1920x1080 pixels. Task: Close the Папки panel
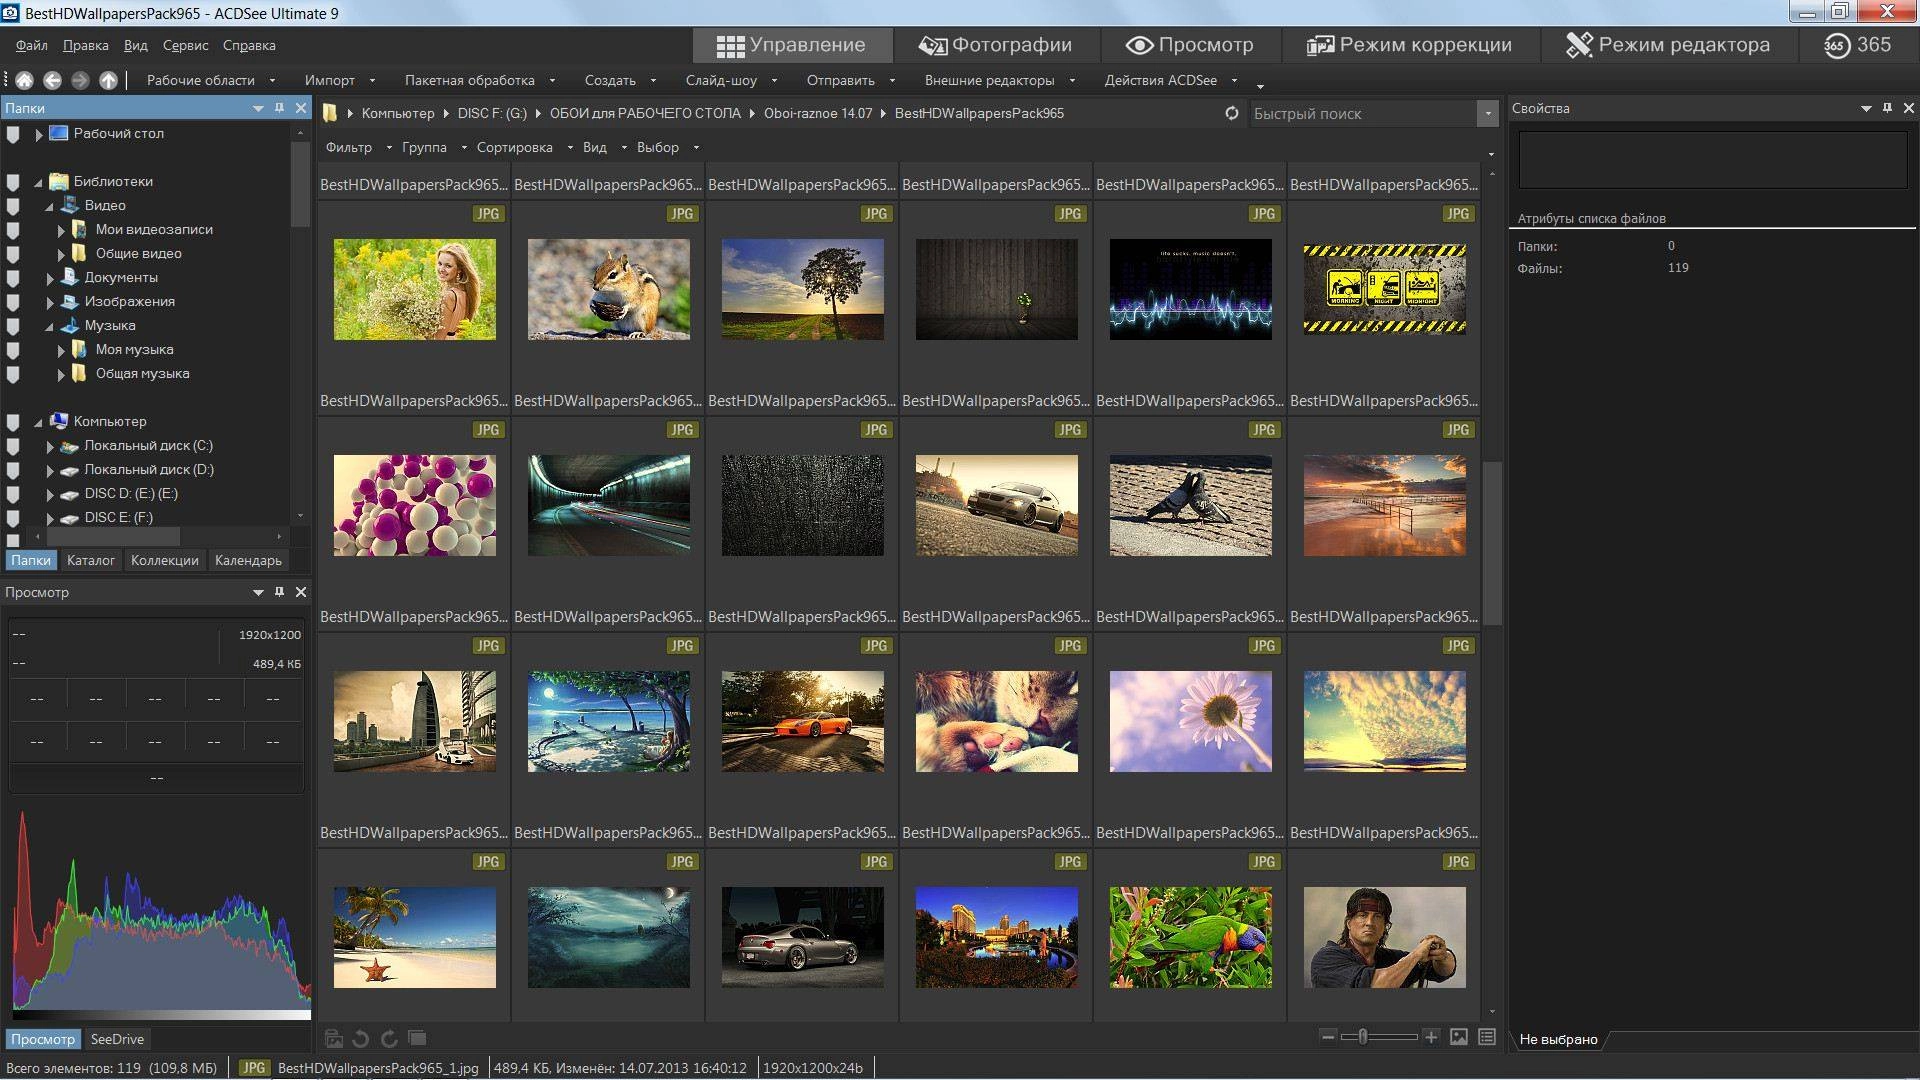pyautogui.click(x=301, y=107)
